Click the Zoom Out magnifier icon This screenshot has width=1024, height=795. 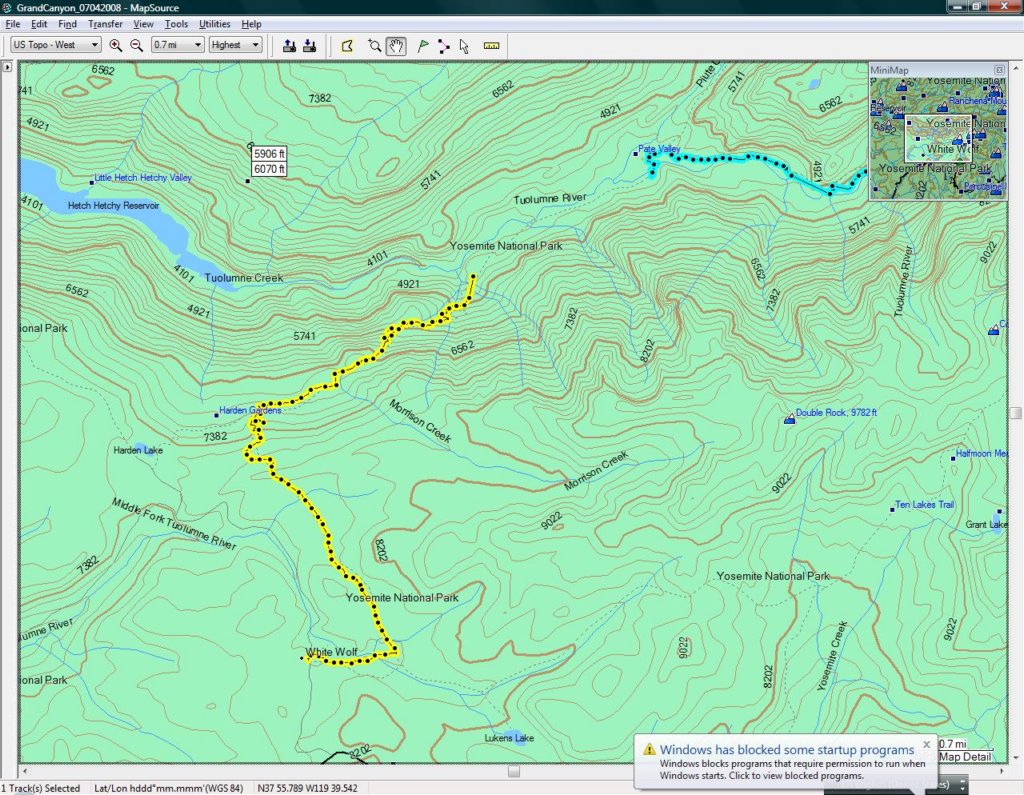point(136,45)
